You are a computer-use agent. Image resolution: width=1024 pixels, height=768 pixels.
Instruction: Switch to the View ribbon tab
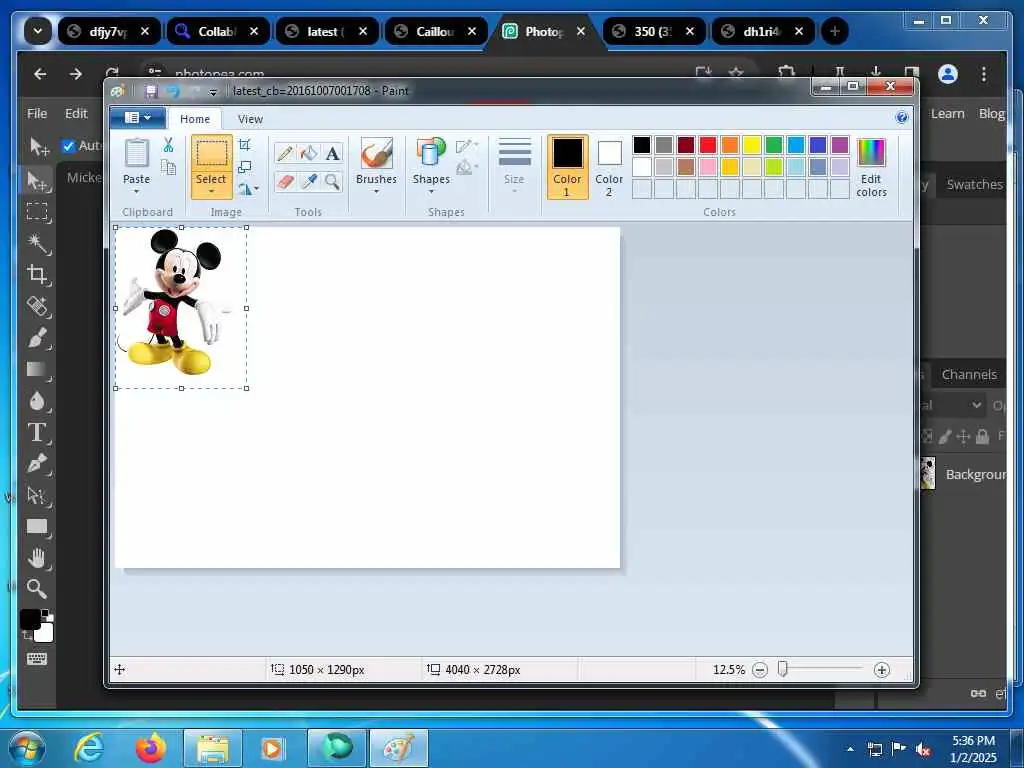coord(250,119)
